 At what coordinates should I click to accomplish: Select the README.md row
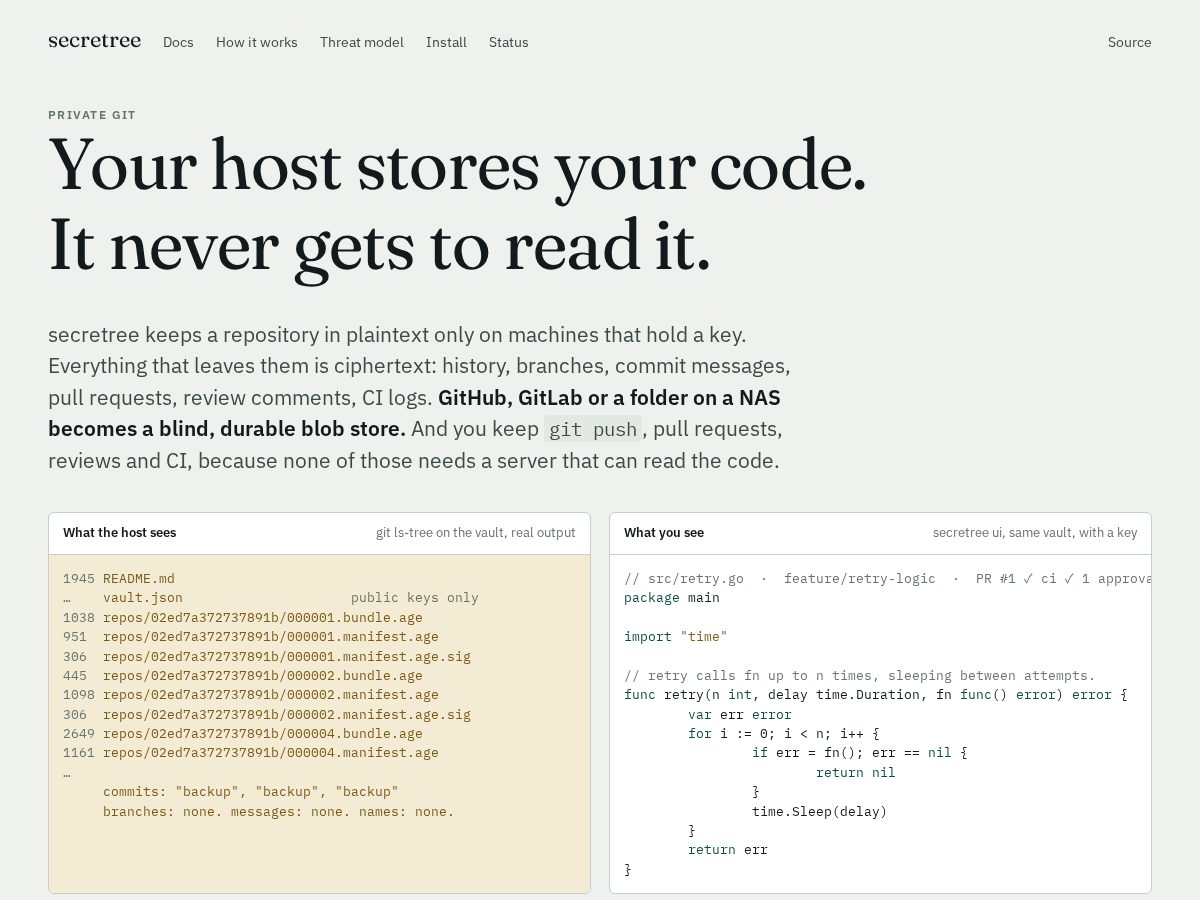pos(119,578)
